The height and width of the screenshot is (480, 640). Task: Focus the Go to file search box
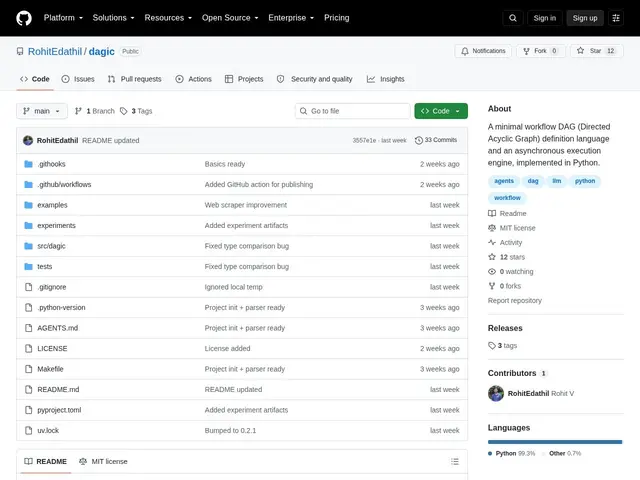[353, 111]
